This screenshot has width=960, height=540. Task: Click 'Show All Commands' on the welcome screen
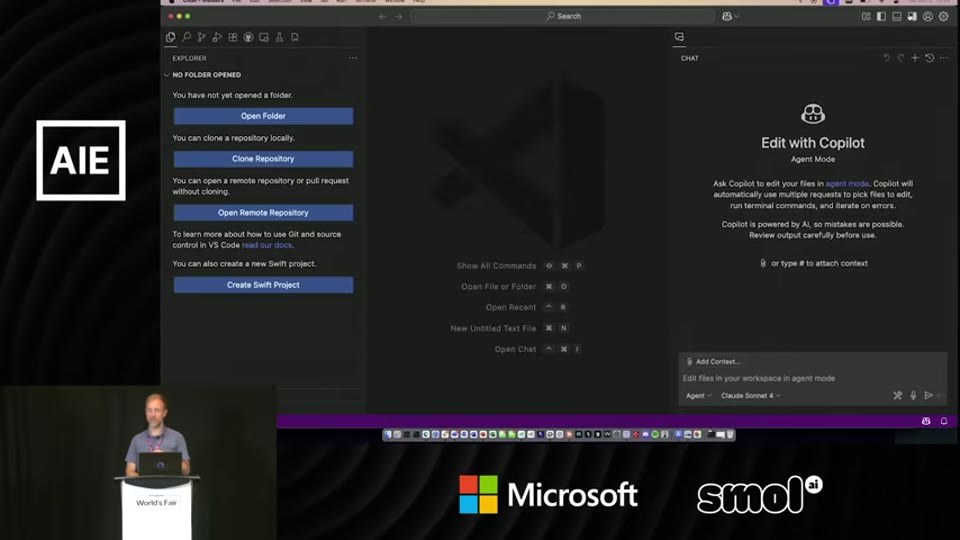(497, 266)
